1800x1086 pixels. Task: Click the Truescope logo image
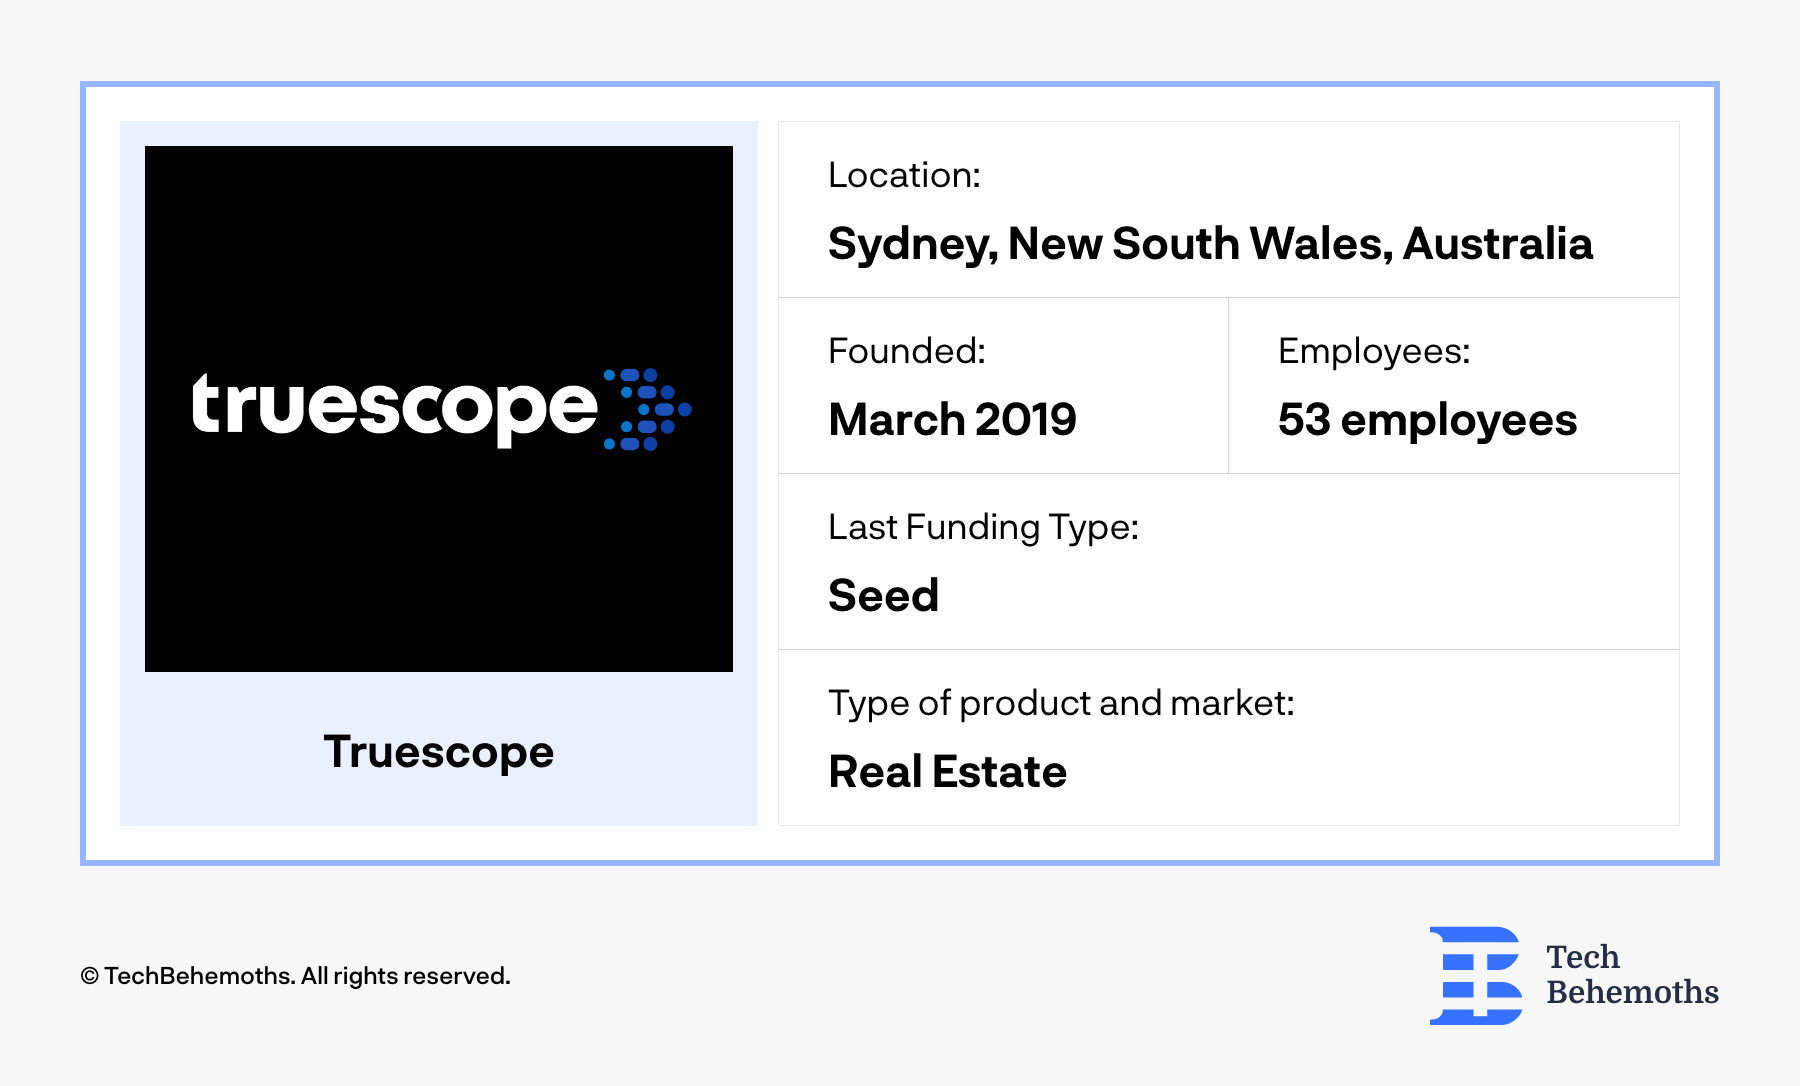tap(439, 409)
